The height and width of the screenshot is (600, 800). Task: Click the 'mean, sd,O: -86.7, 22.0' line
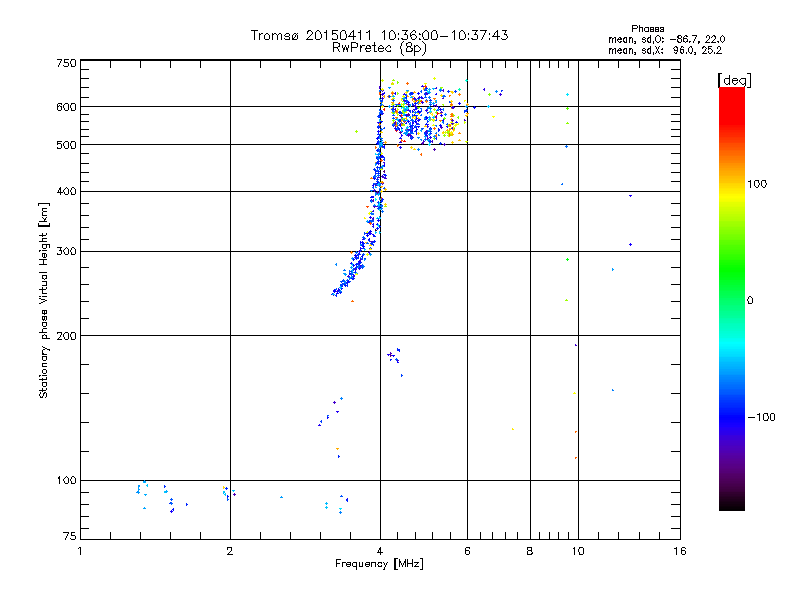click(x=666, y=39)
